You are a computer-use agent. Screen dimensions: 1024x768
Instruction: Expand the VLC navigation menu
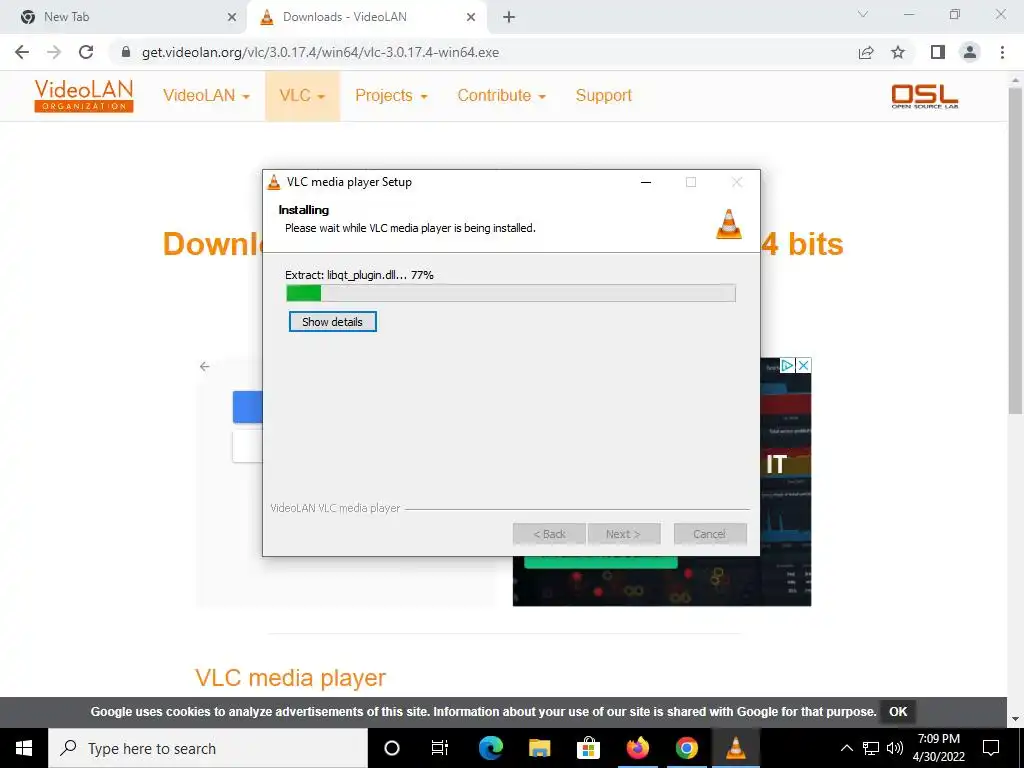coord(302,95)
